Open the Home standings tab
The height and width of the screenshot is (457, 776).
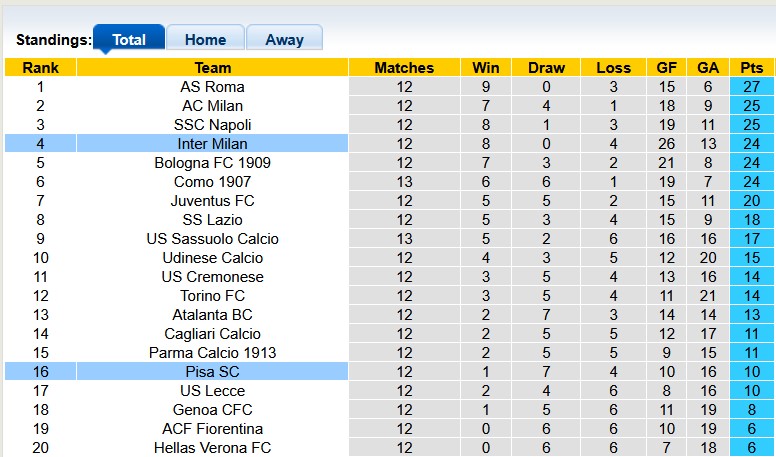[x=205, y=40]
